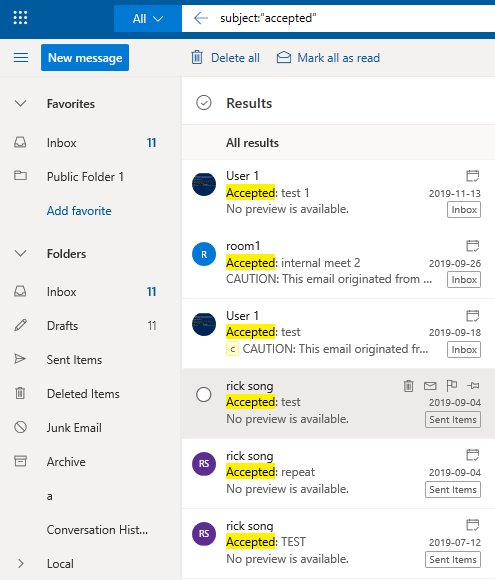Delete the hovered rick song message via trash icon
The image size is (495, 580).
pyautogui.click(x=408, y=386)
